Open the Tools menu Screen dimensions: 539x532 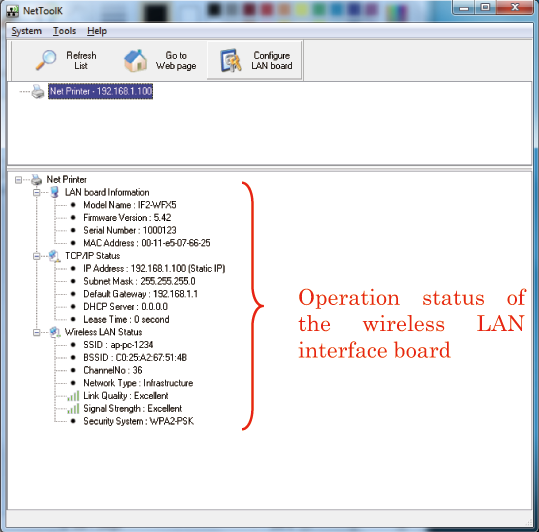pyautogui.click(x=64, y=31)
